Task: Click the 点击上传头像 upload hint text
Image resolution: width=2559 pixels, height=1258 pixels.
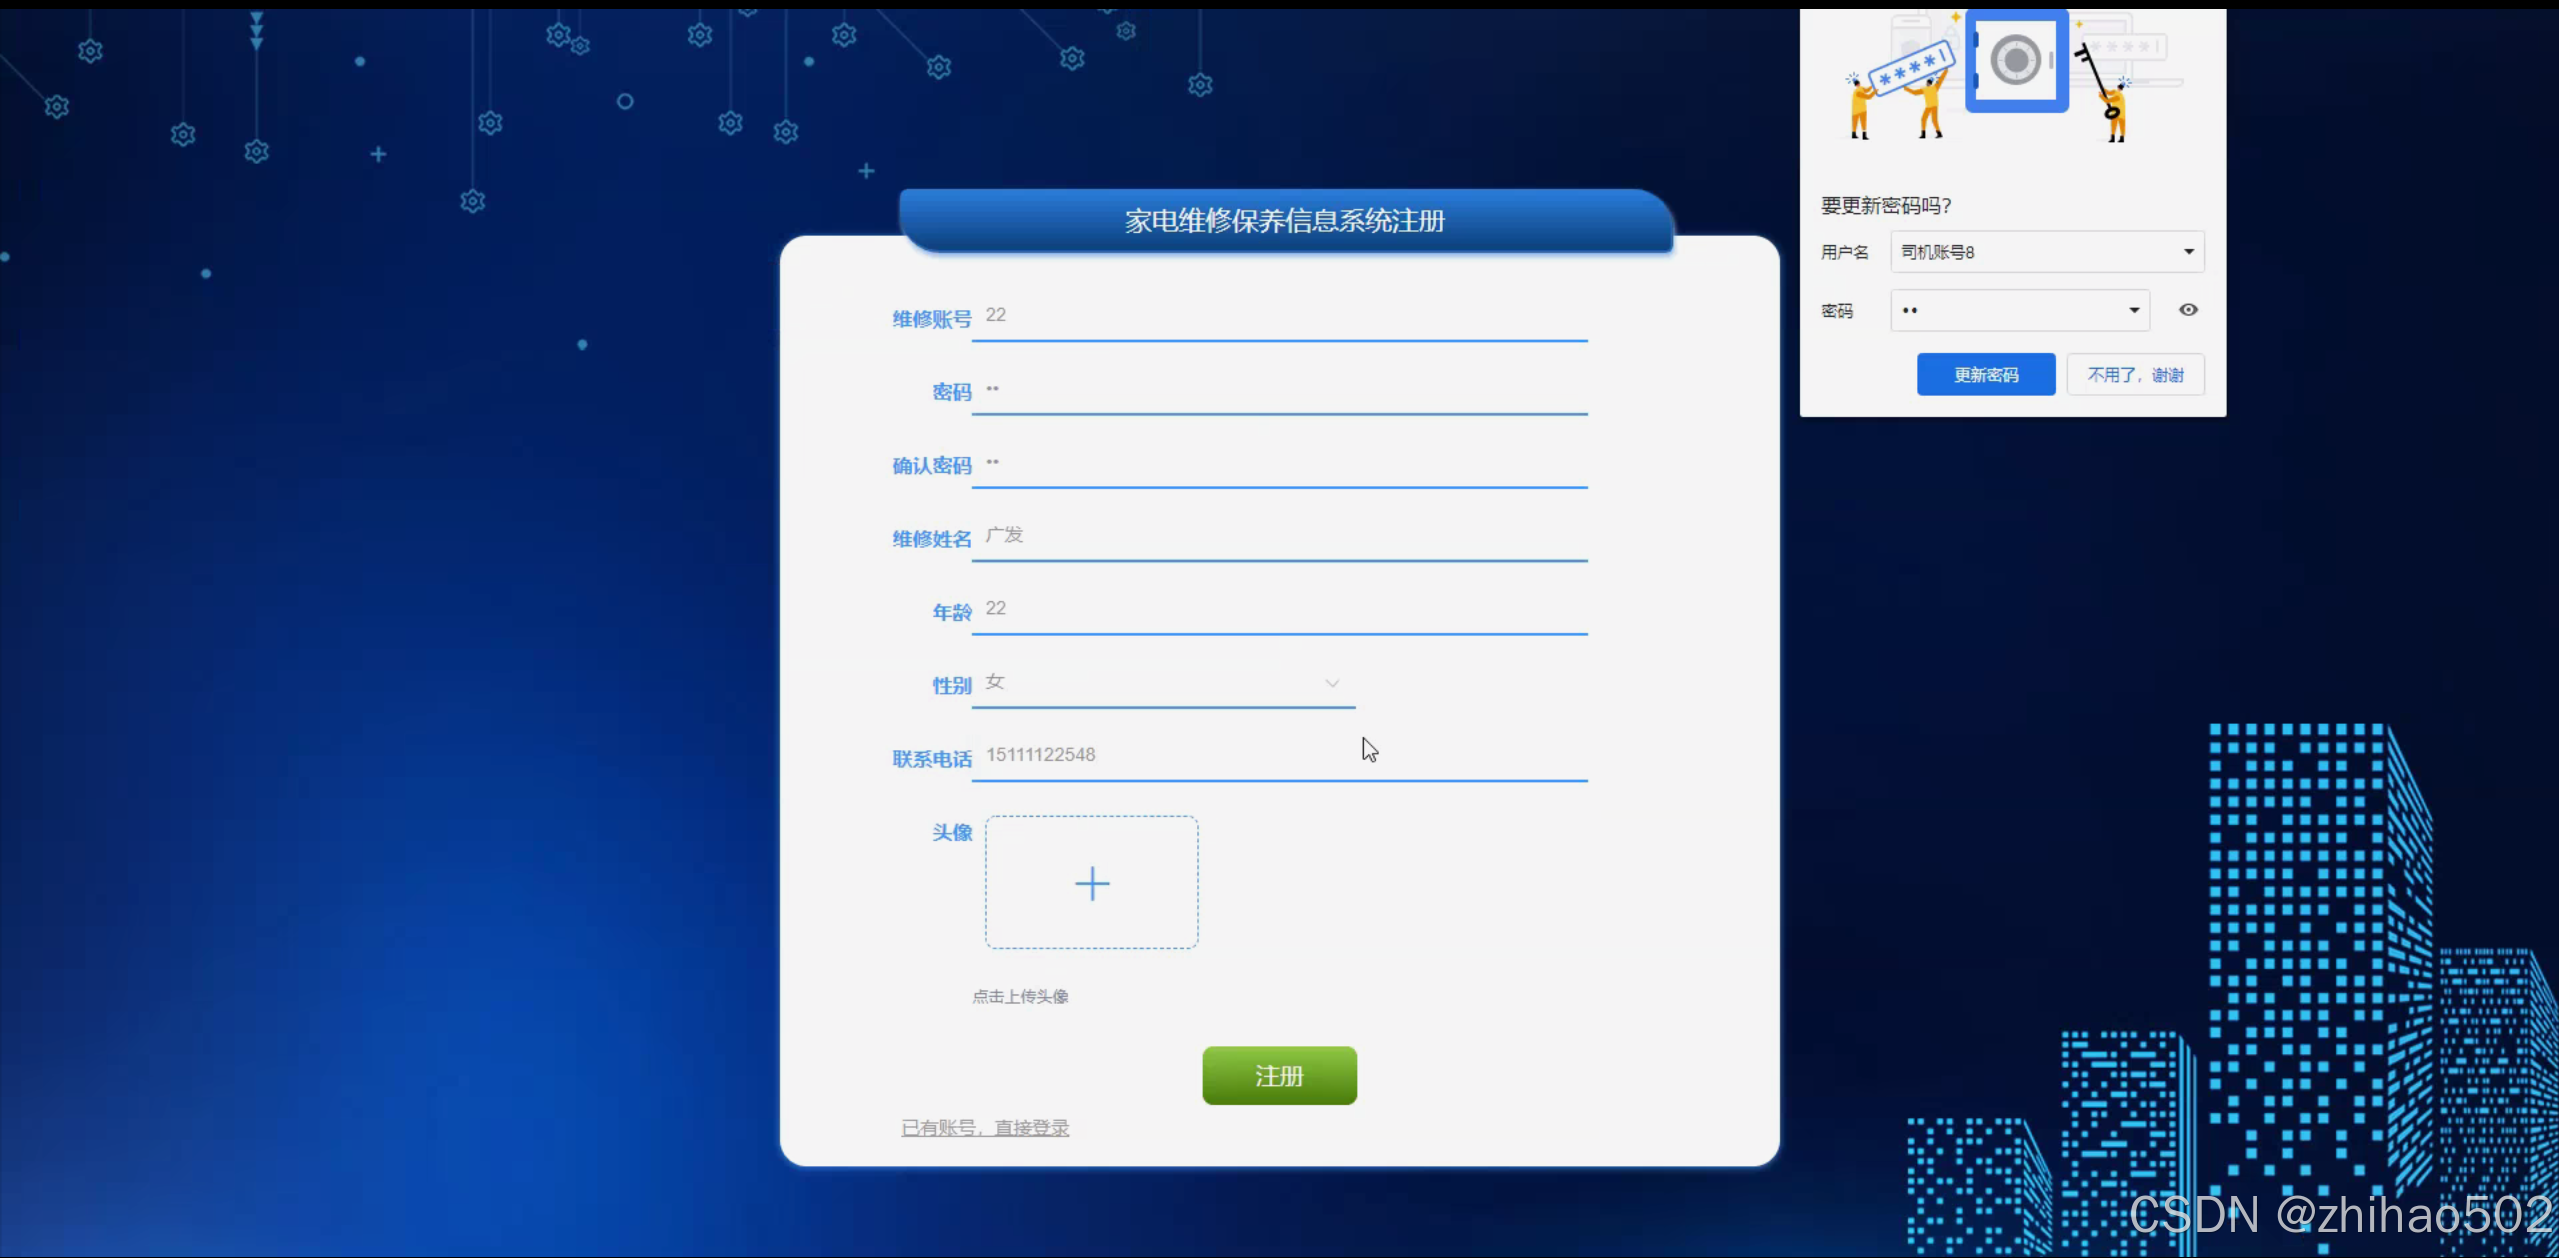Action: pos(1019,995)
